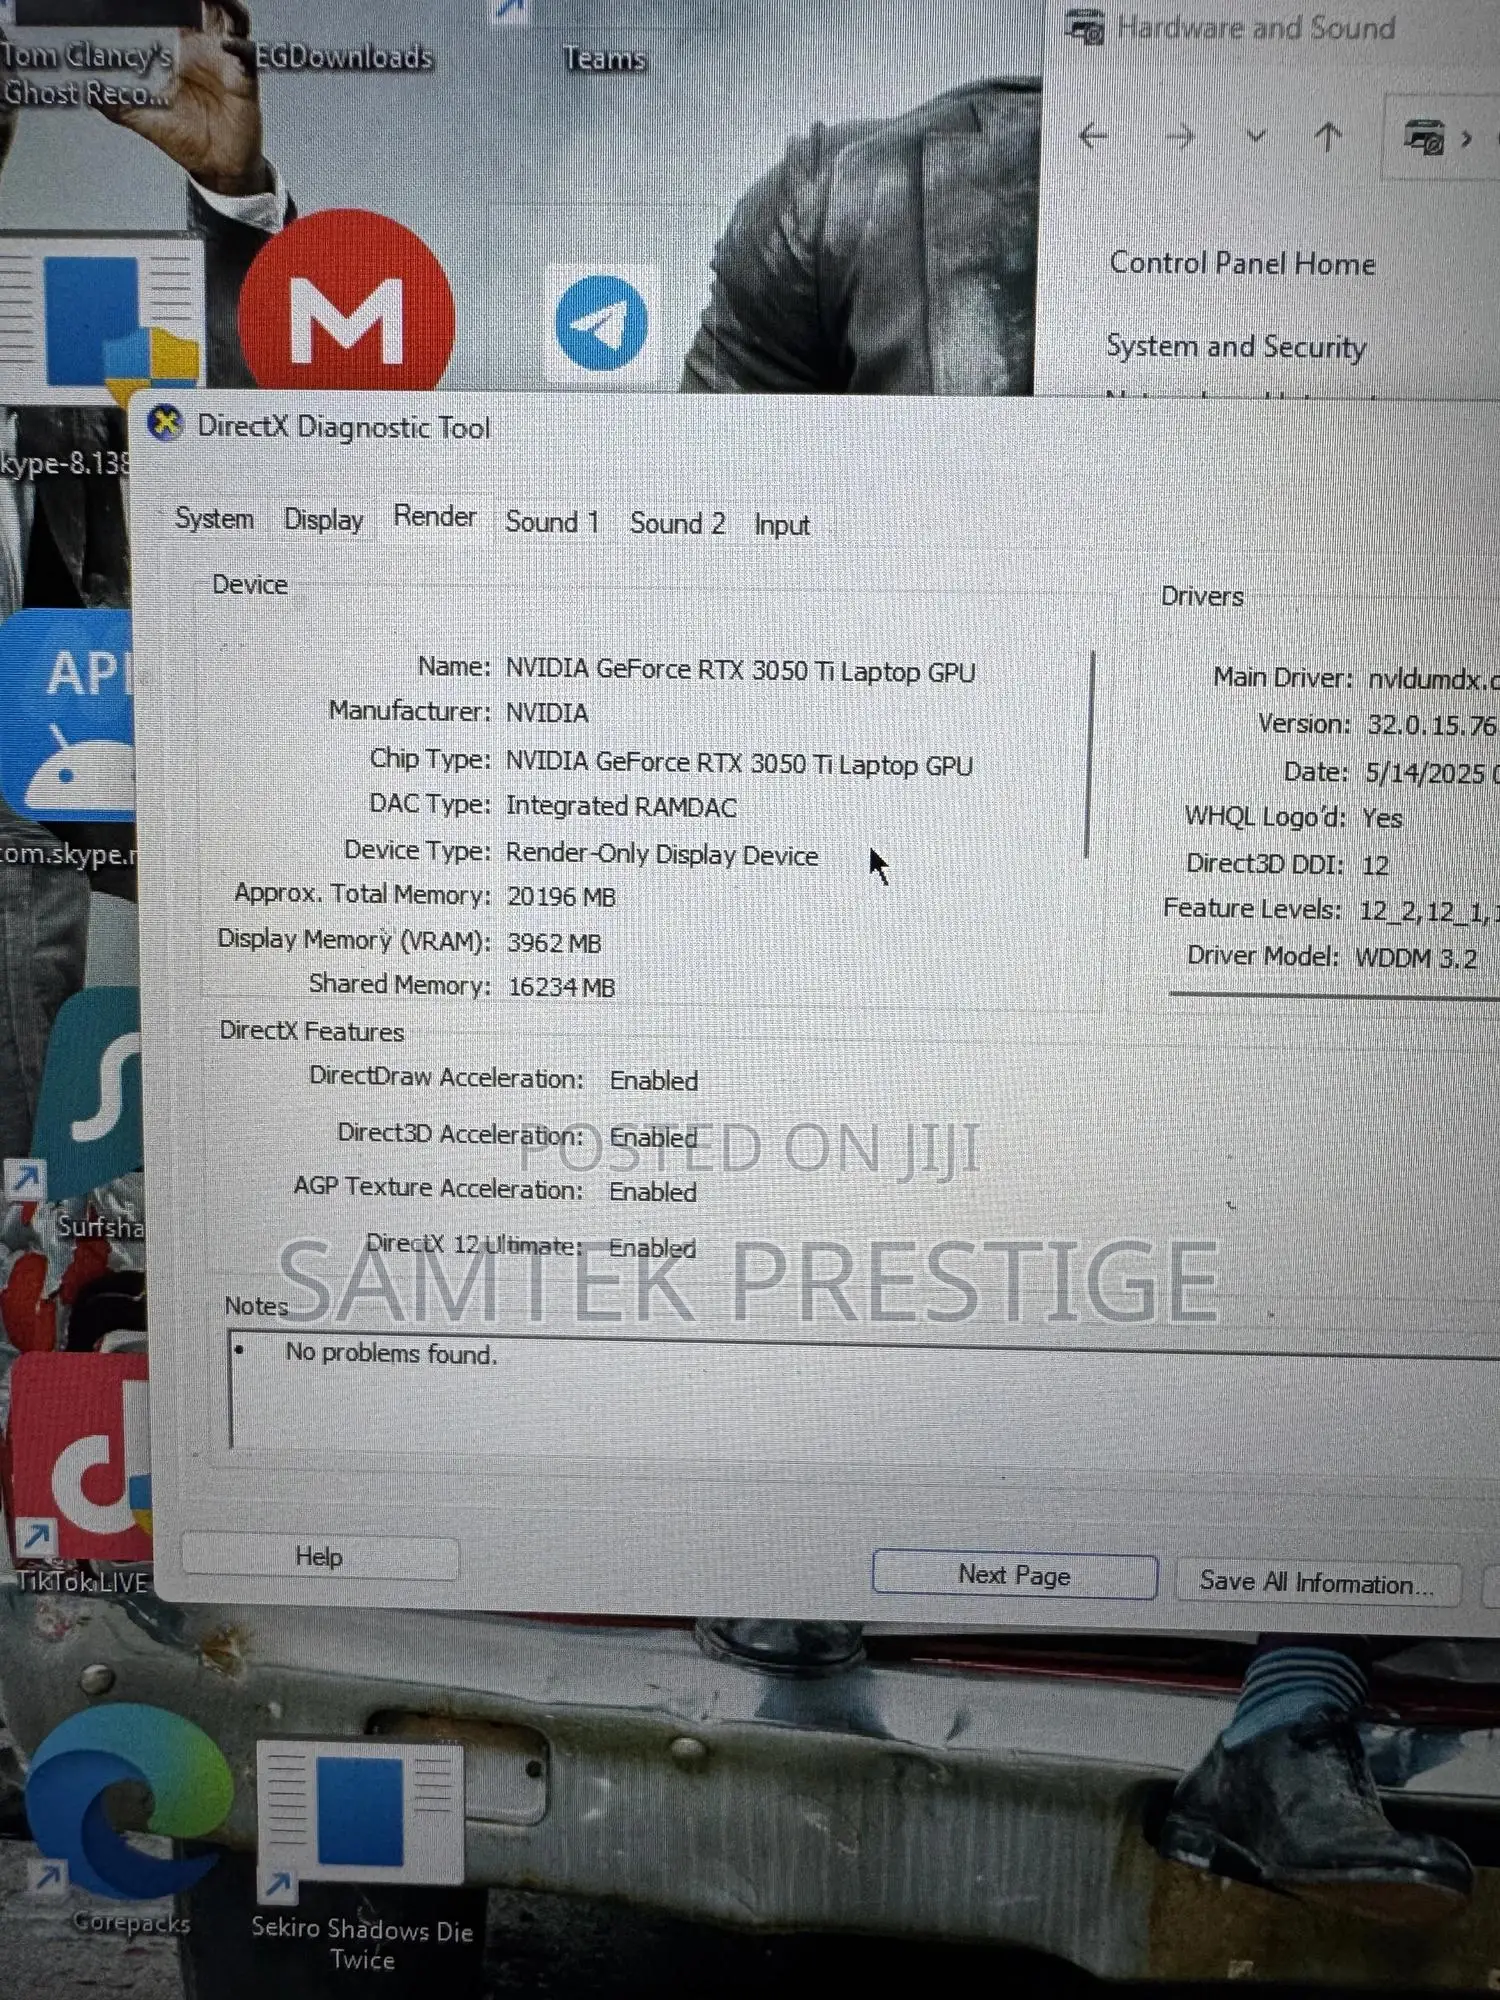Select the Render tab
Image resolution: width=1500 pixels, height=2000 pixels.
pos(434,516)
